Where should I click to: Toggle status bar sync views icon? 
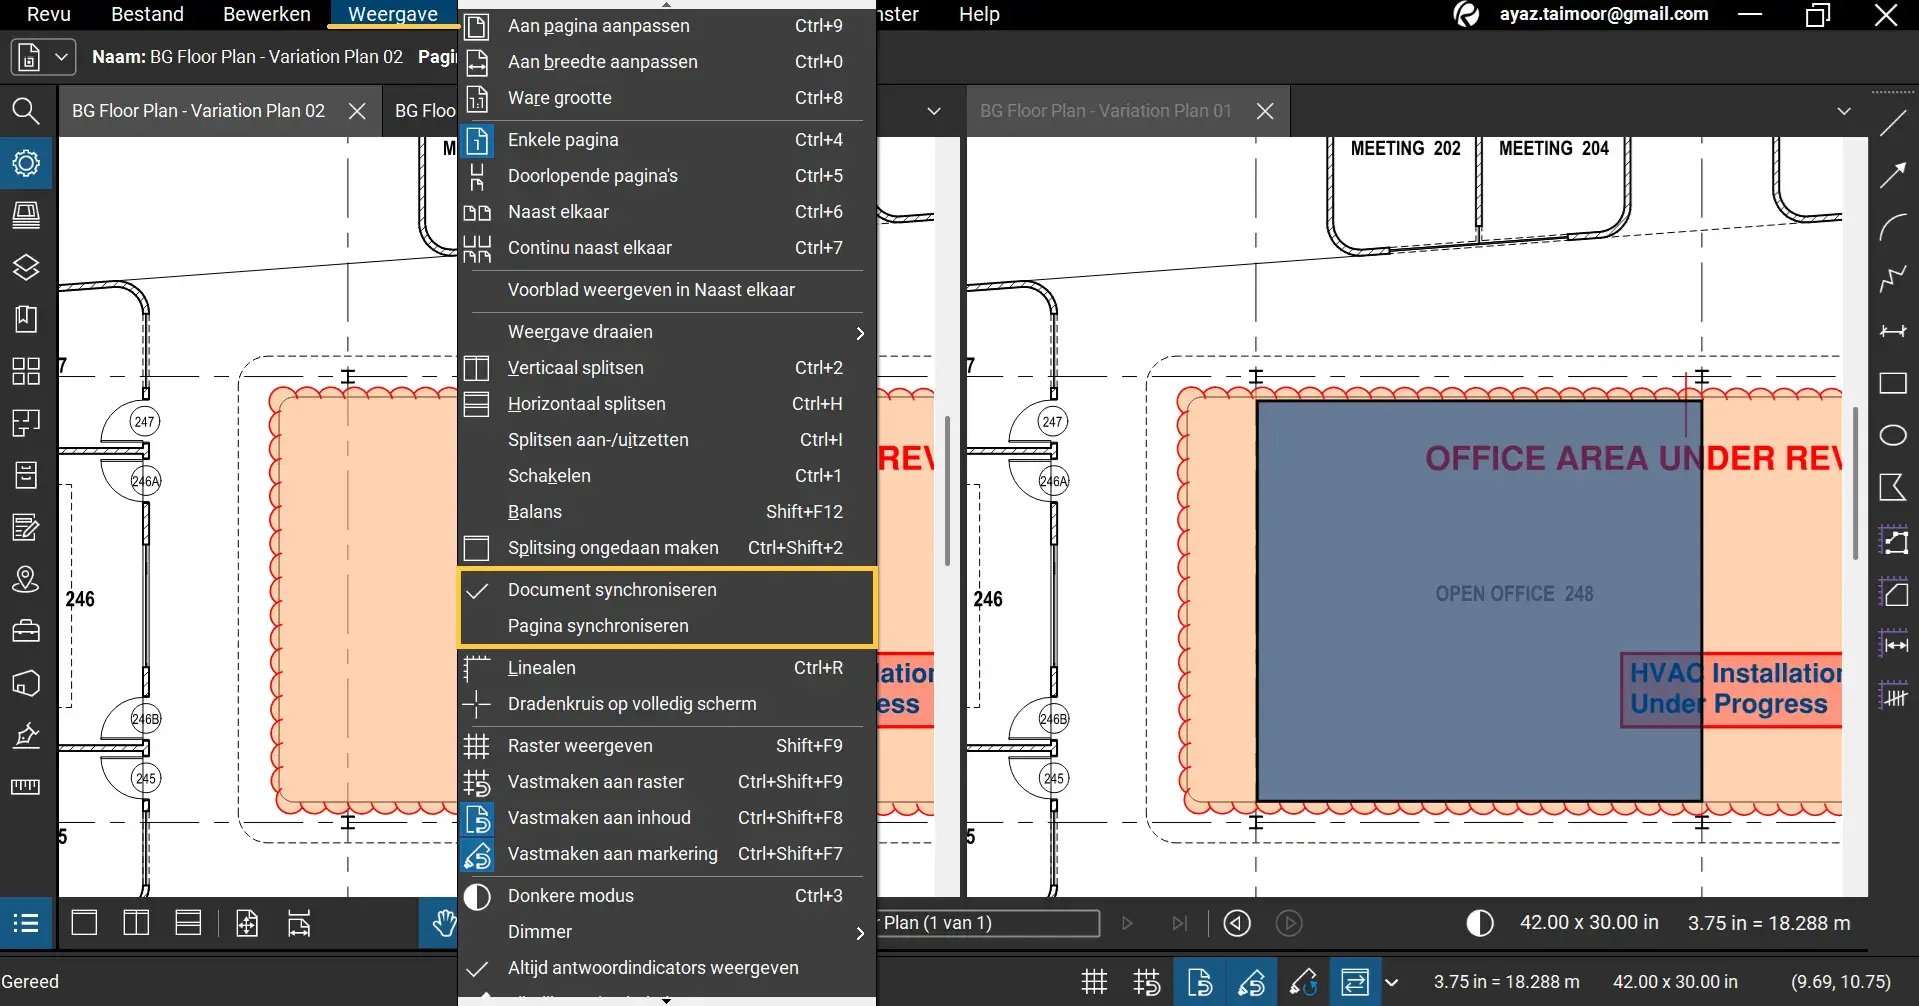[1355, 982]
